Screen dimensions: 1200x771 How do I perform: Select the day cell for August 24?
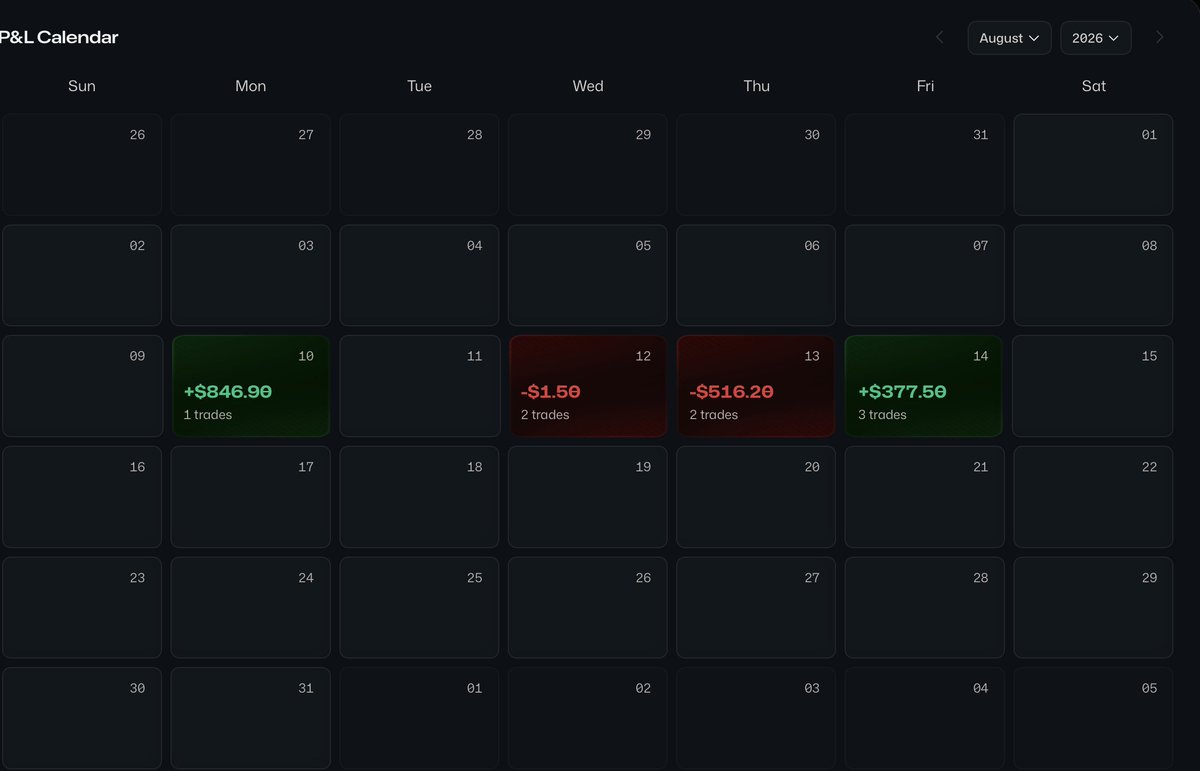point(251,607)
